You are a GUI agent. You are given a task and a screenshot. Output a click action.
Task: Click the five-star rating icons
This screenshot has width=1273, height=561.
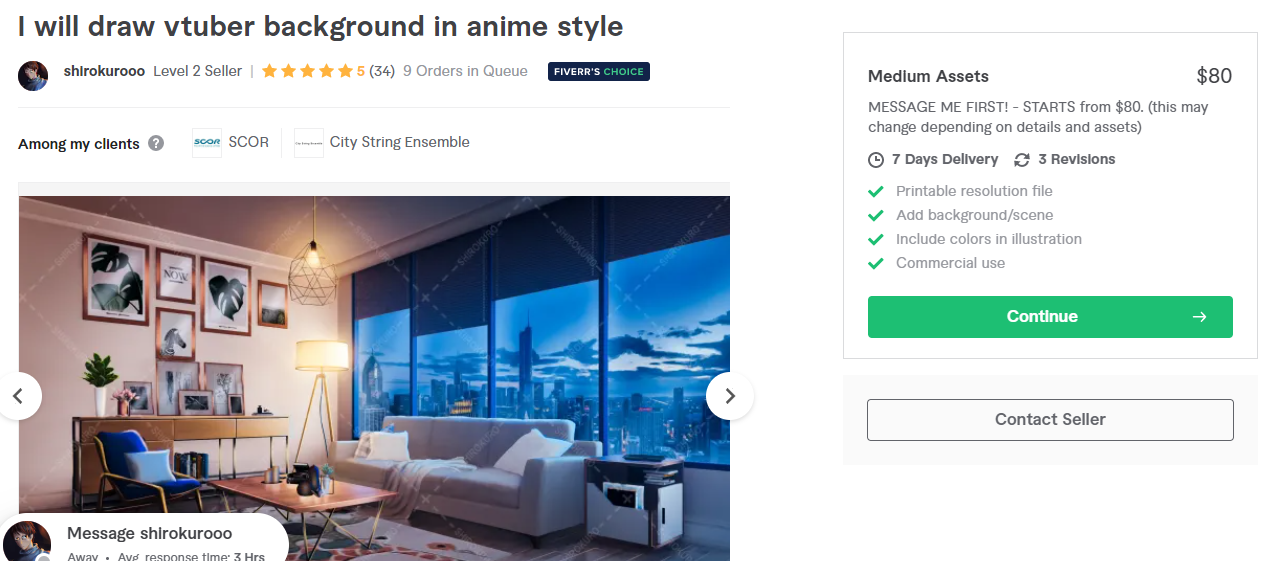coord(307,71)
